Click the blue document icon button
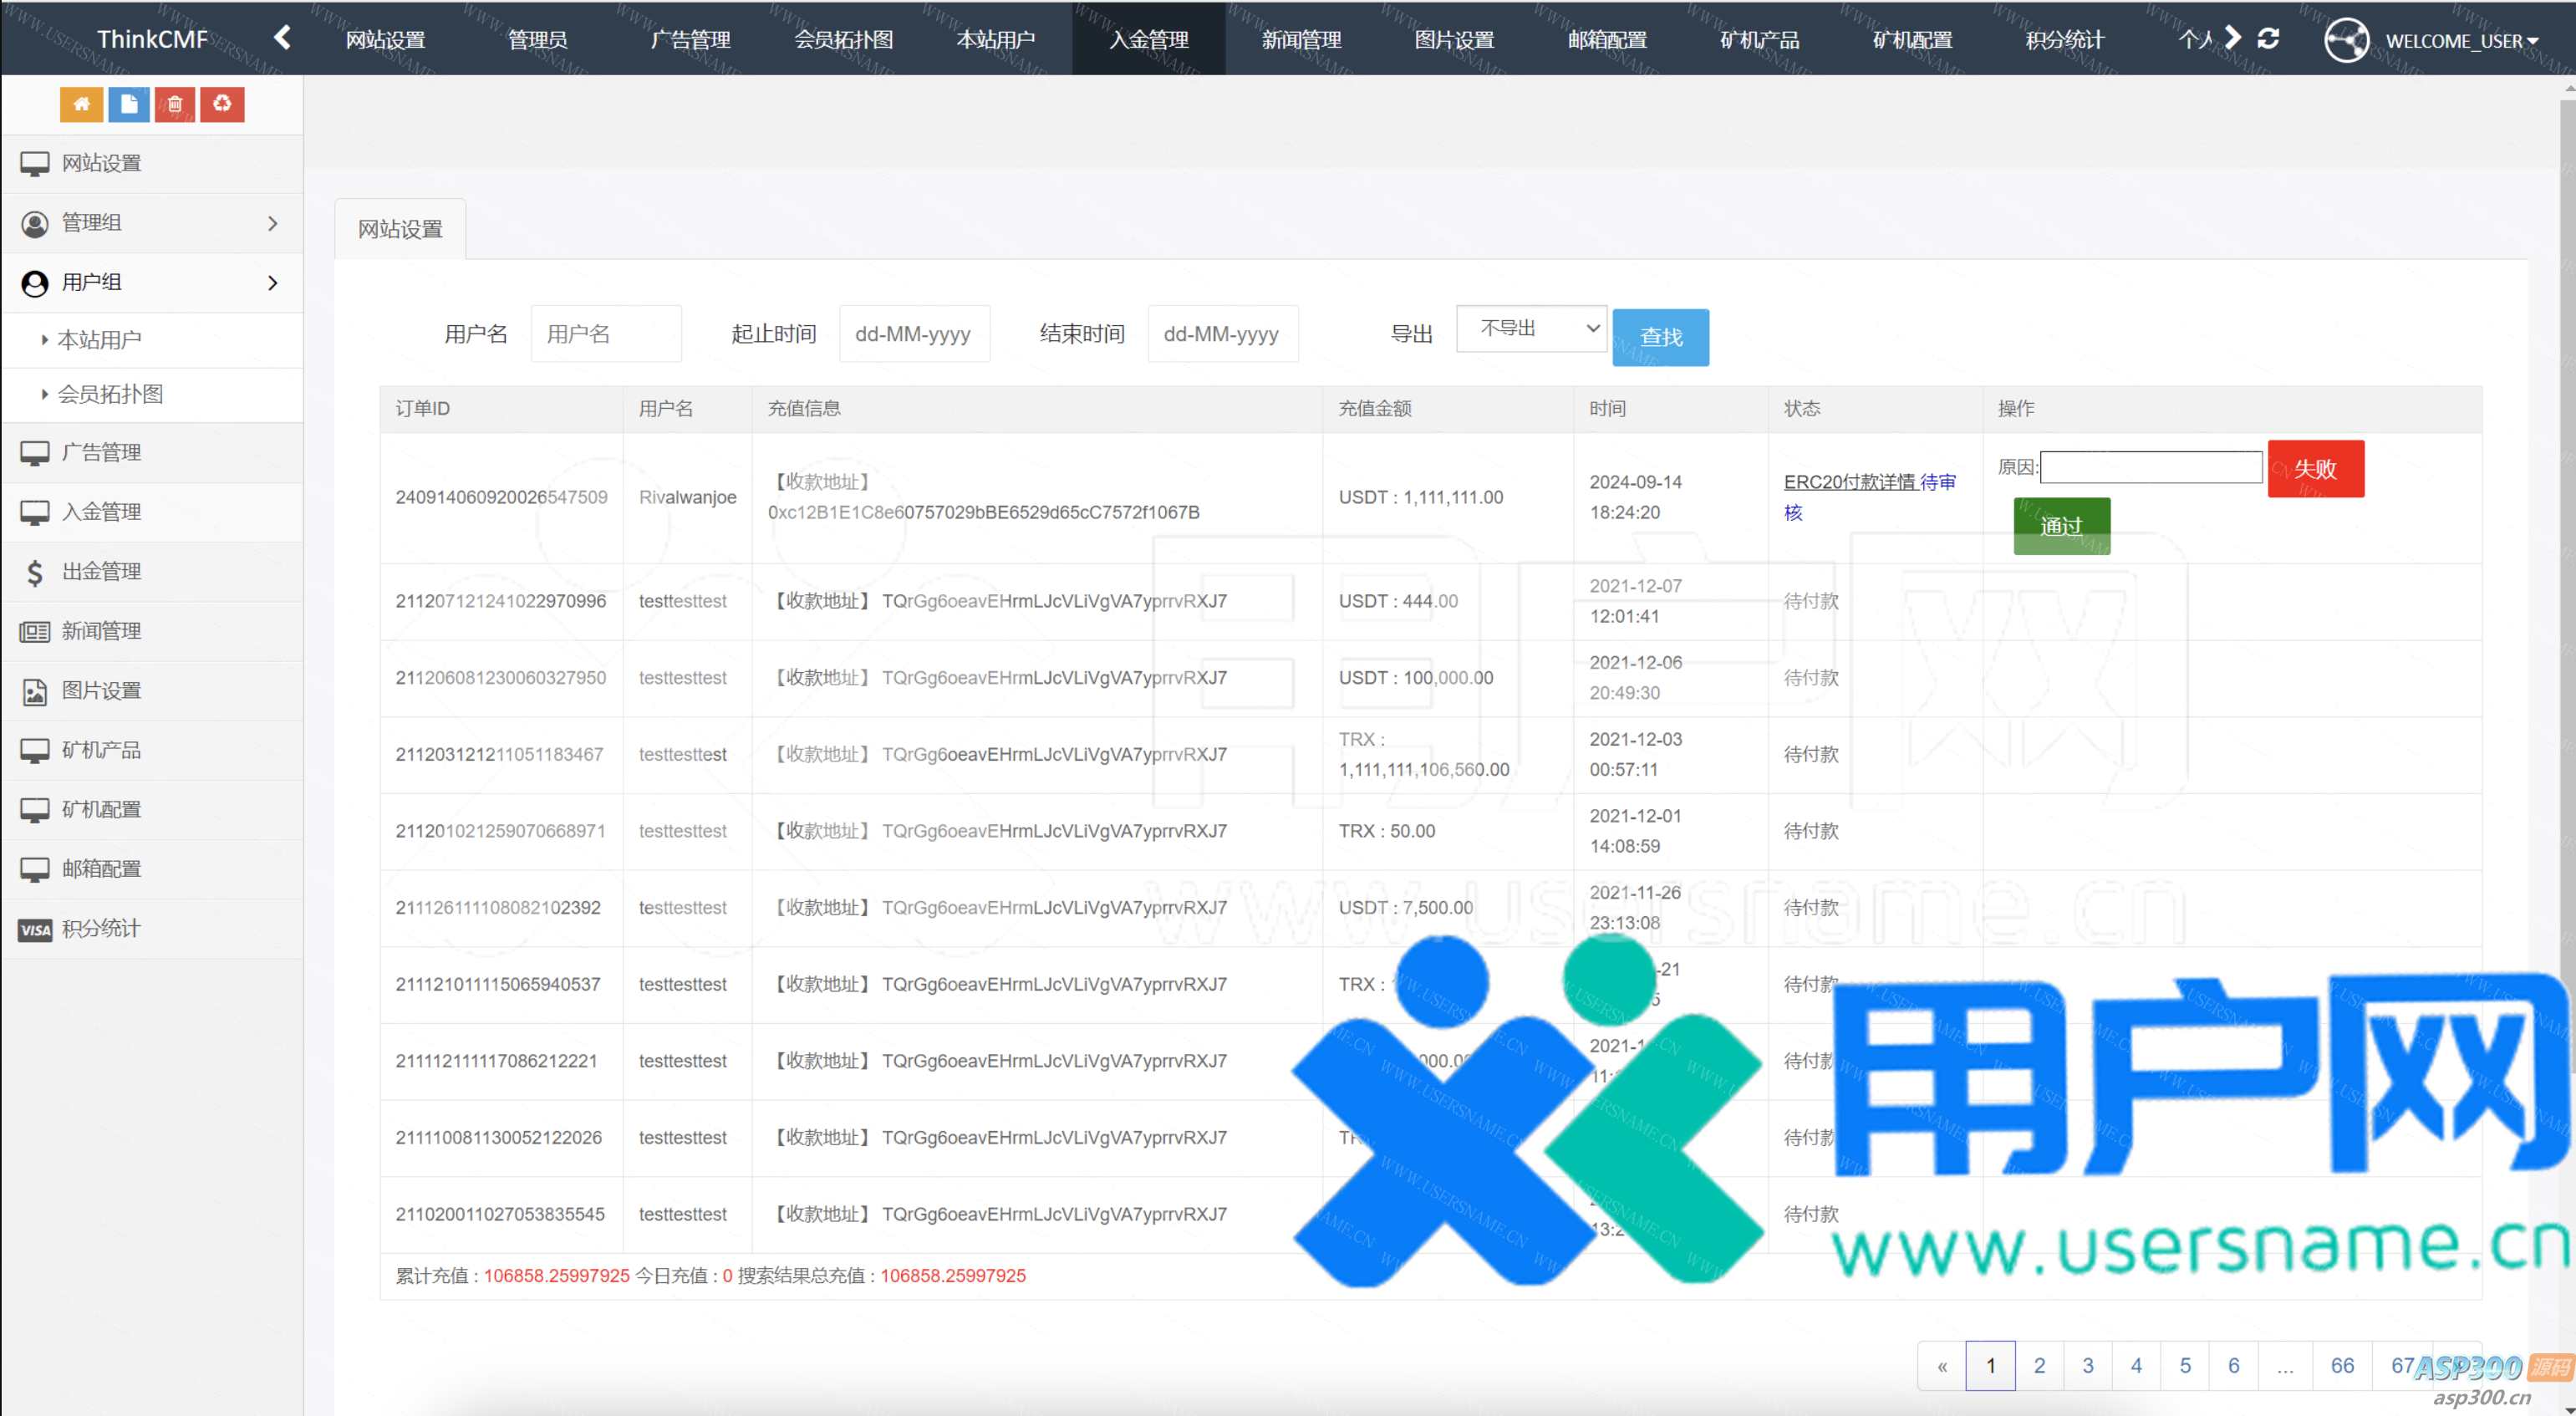Viewport: 2576px width, 1416px height. coord(129,104)
